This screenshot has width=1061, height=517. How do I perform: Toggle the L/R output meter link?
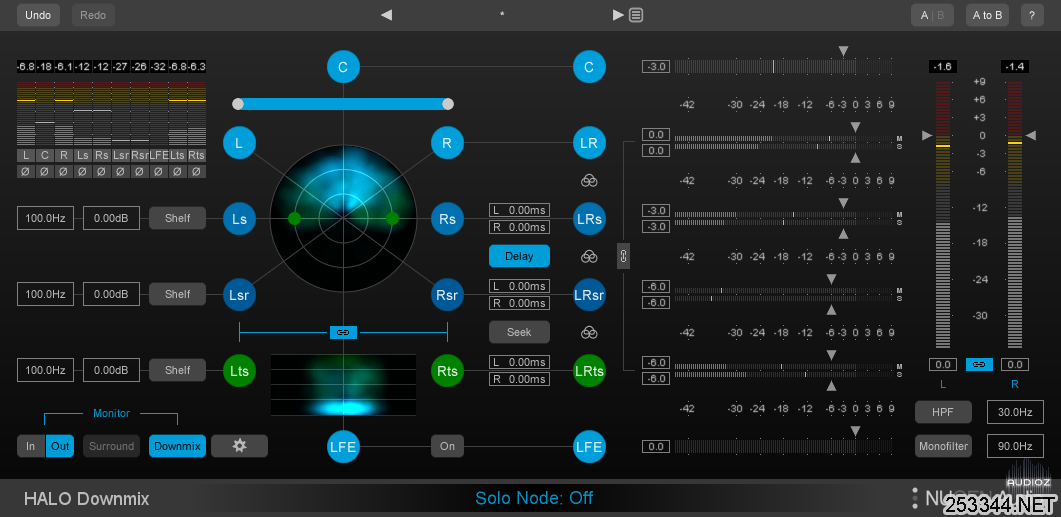979,365
